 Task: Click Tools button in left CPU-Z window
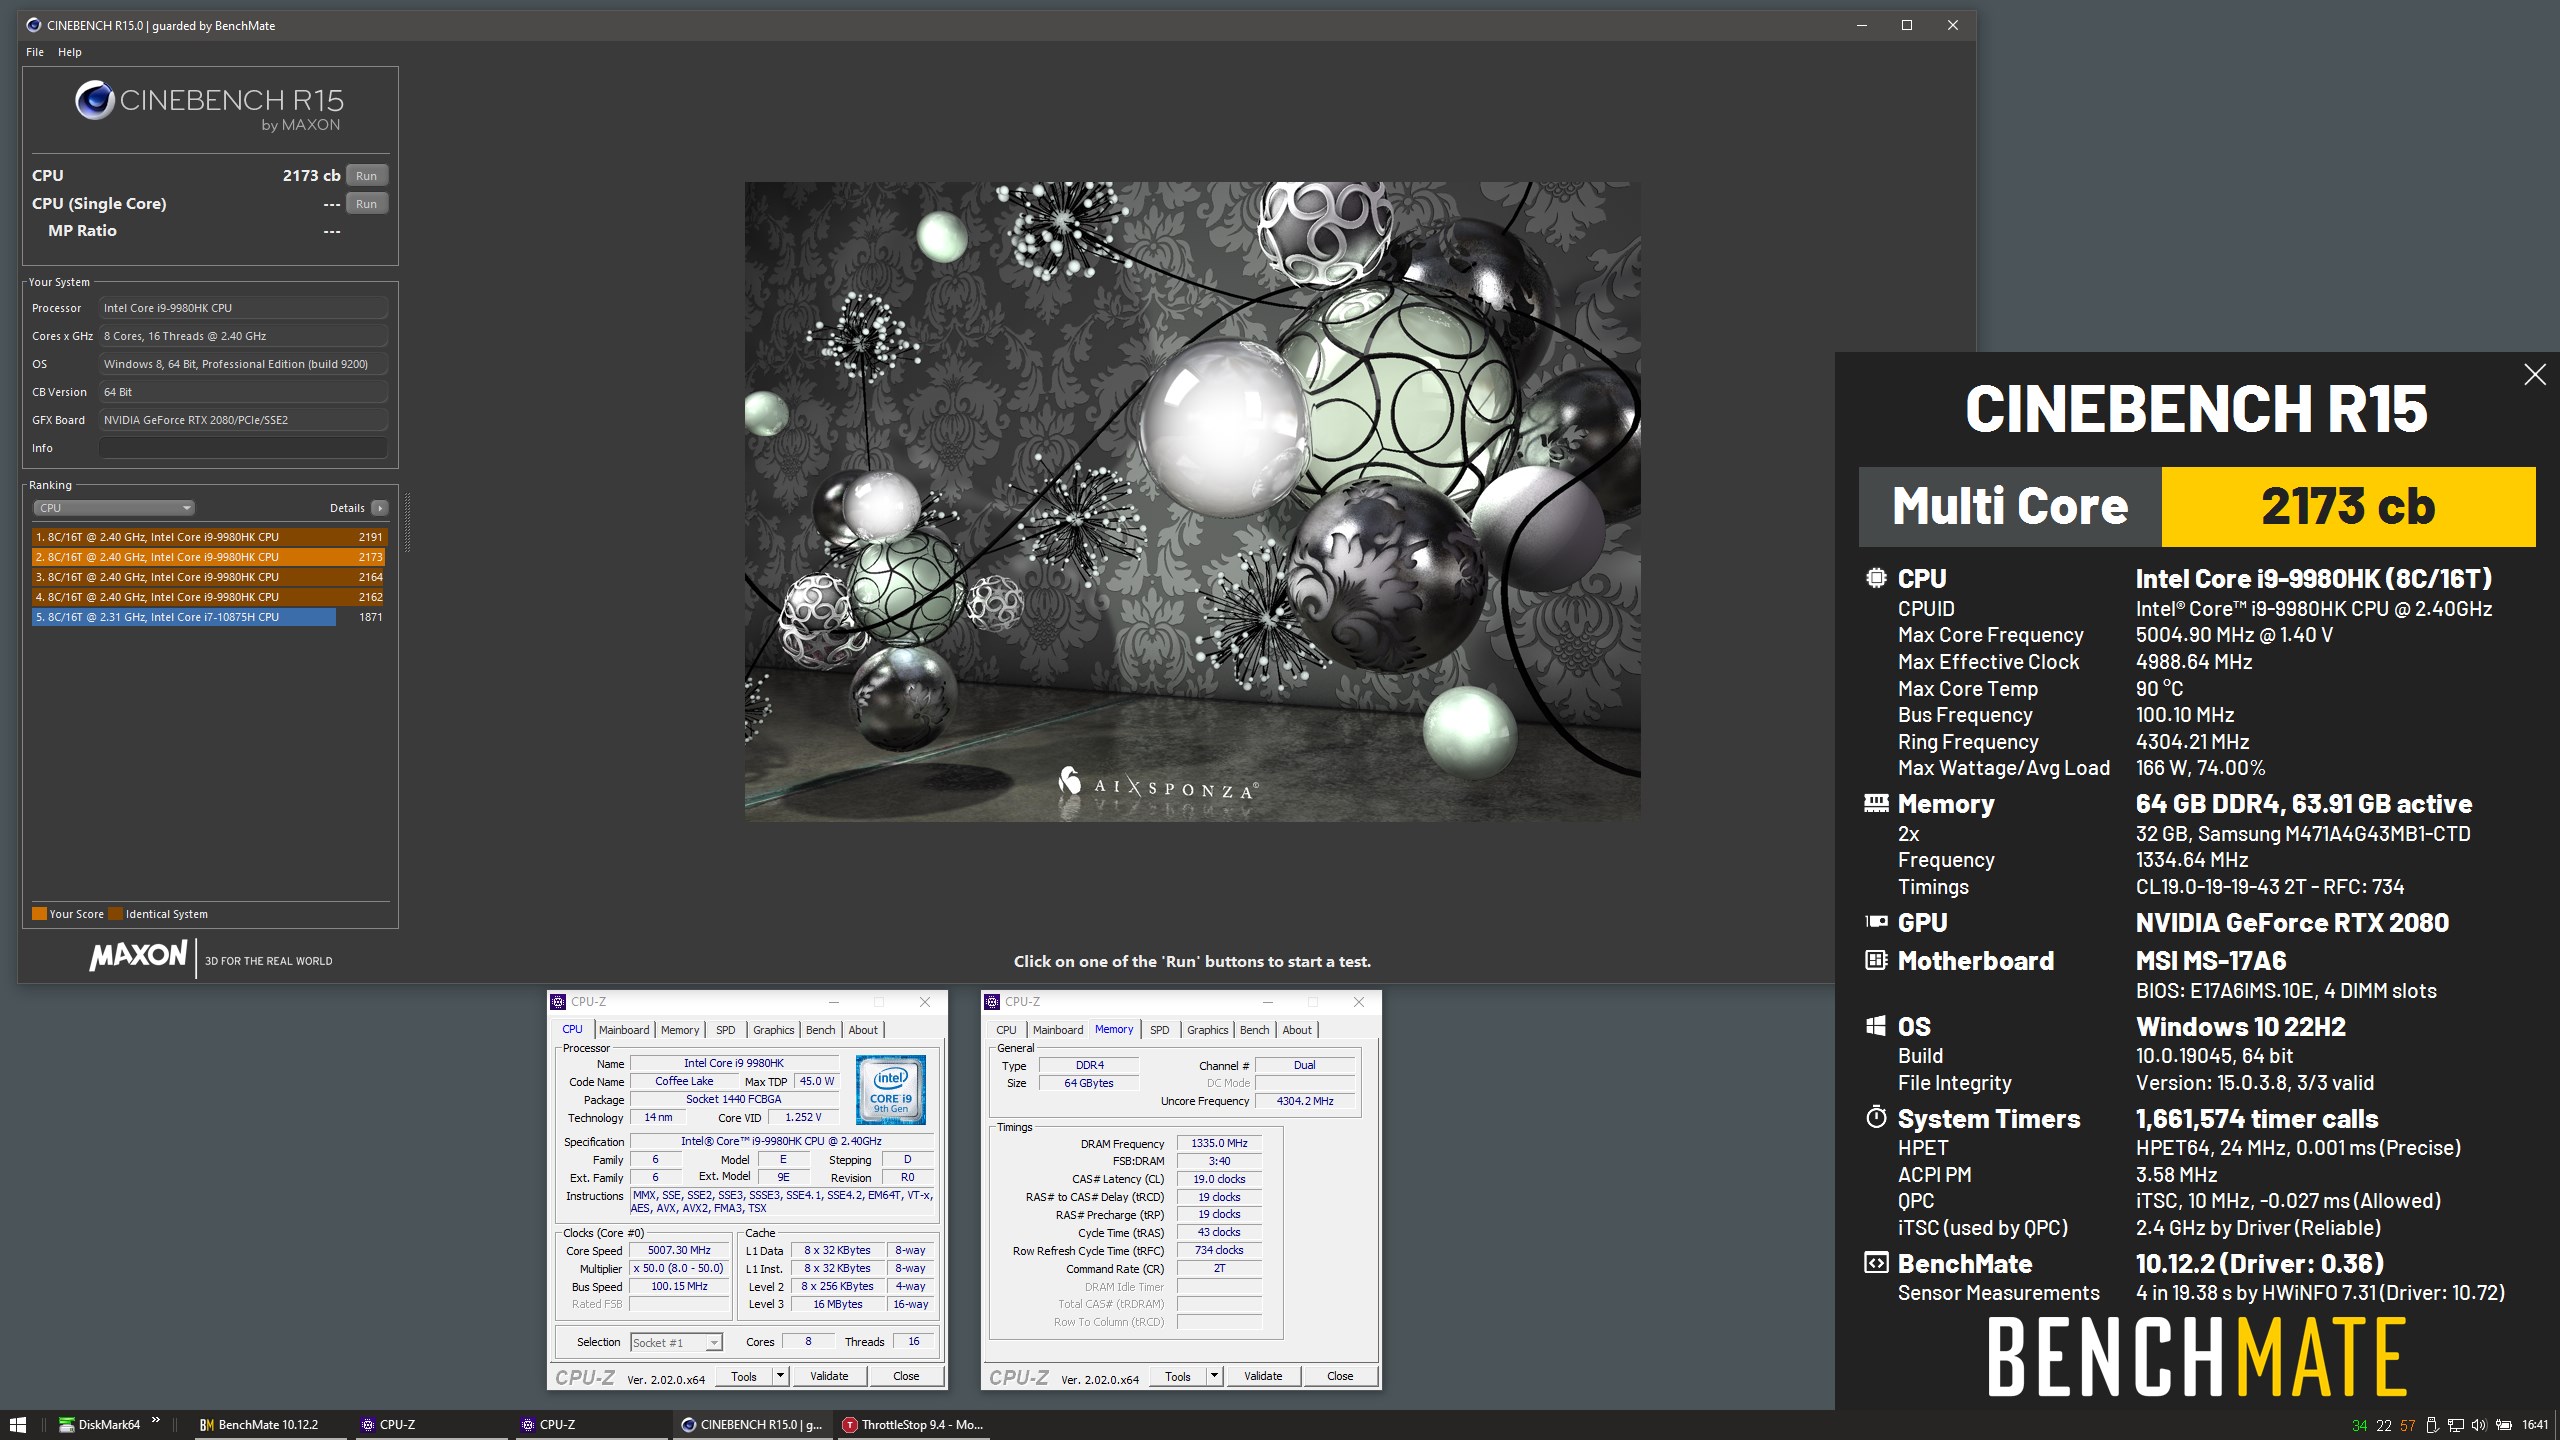pos(744,1377)
